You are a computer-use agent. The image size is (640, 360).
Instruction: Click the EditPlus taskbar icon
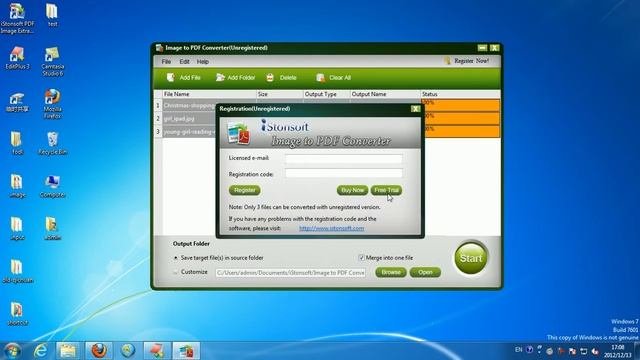click(x=157, y=351)
